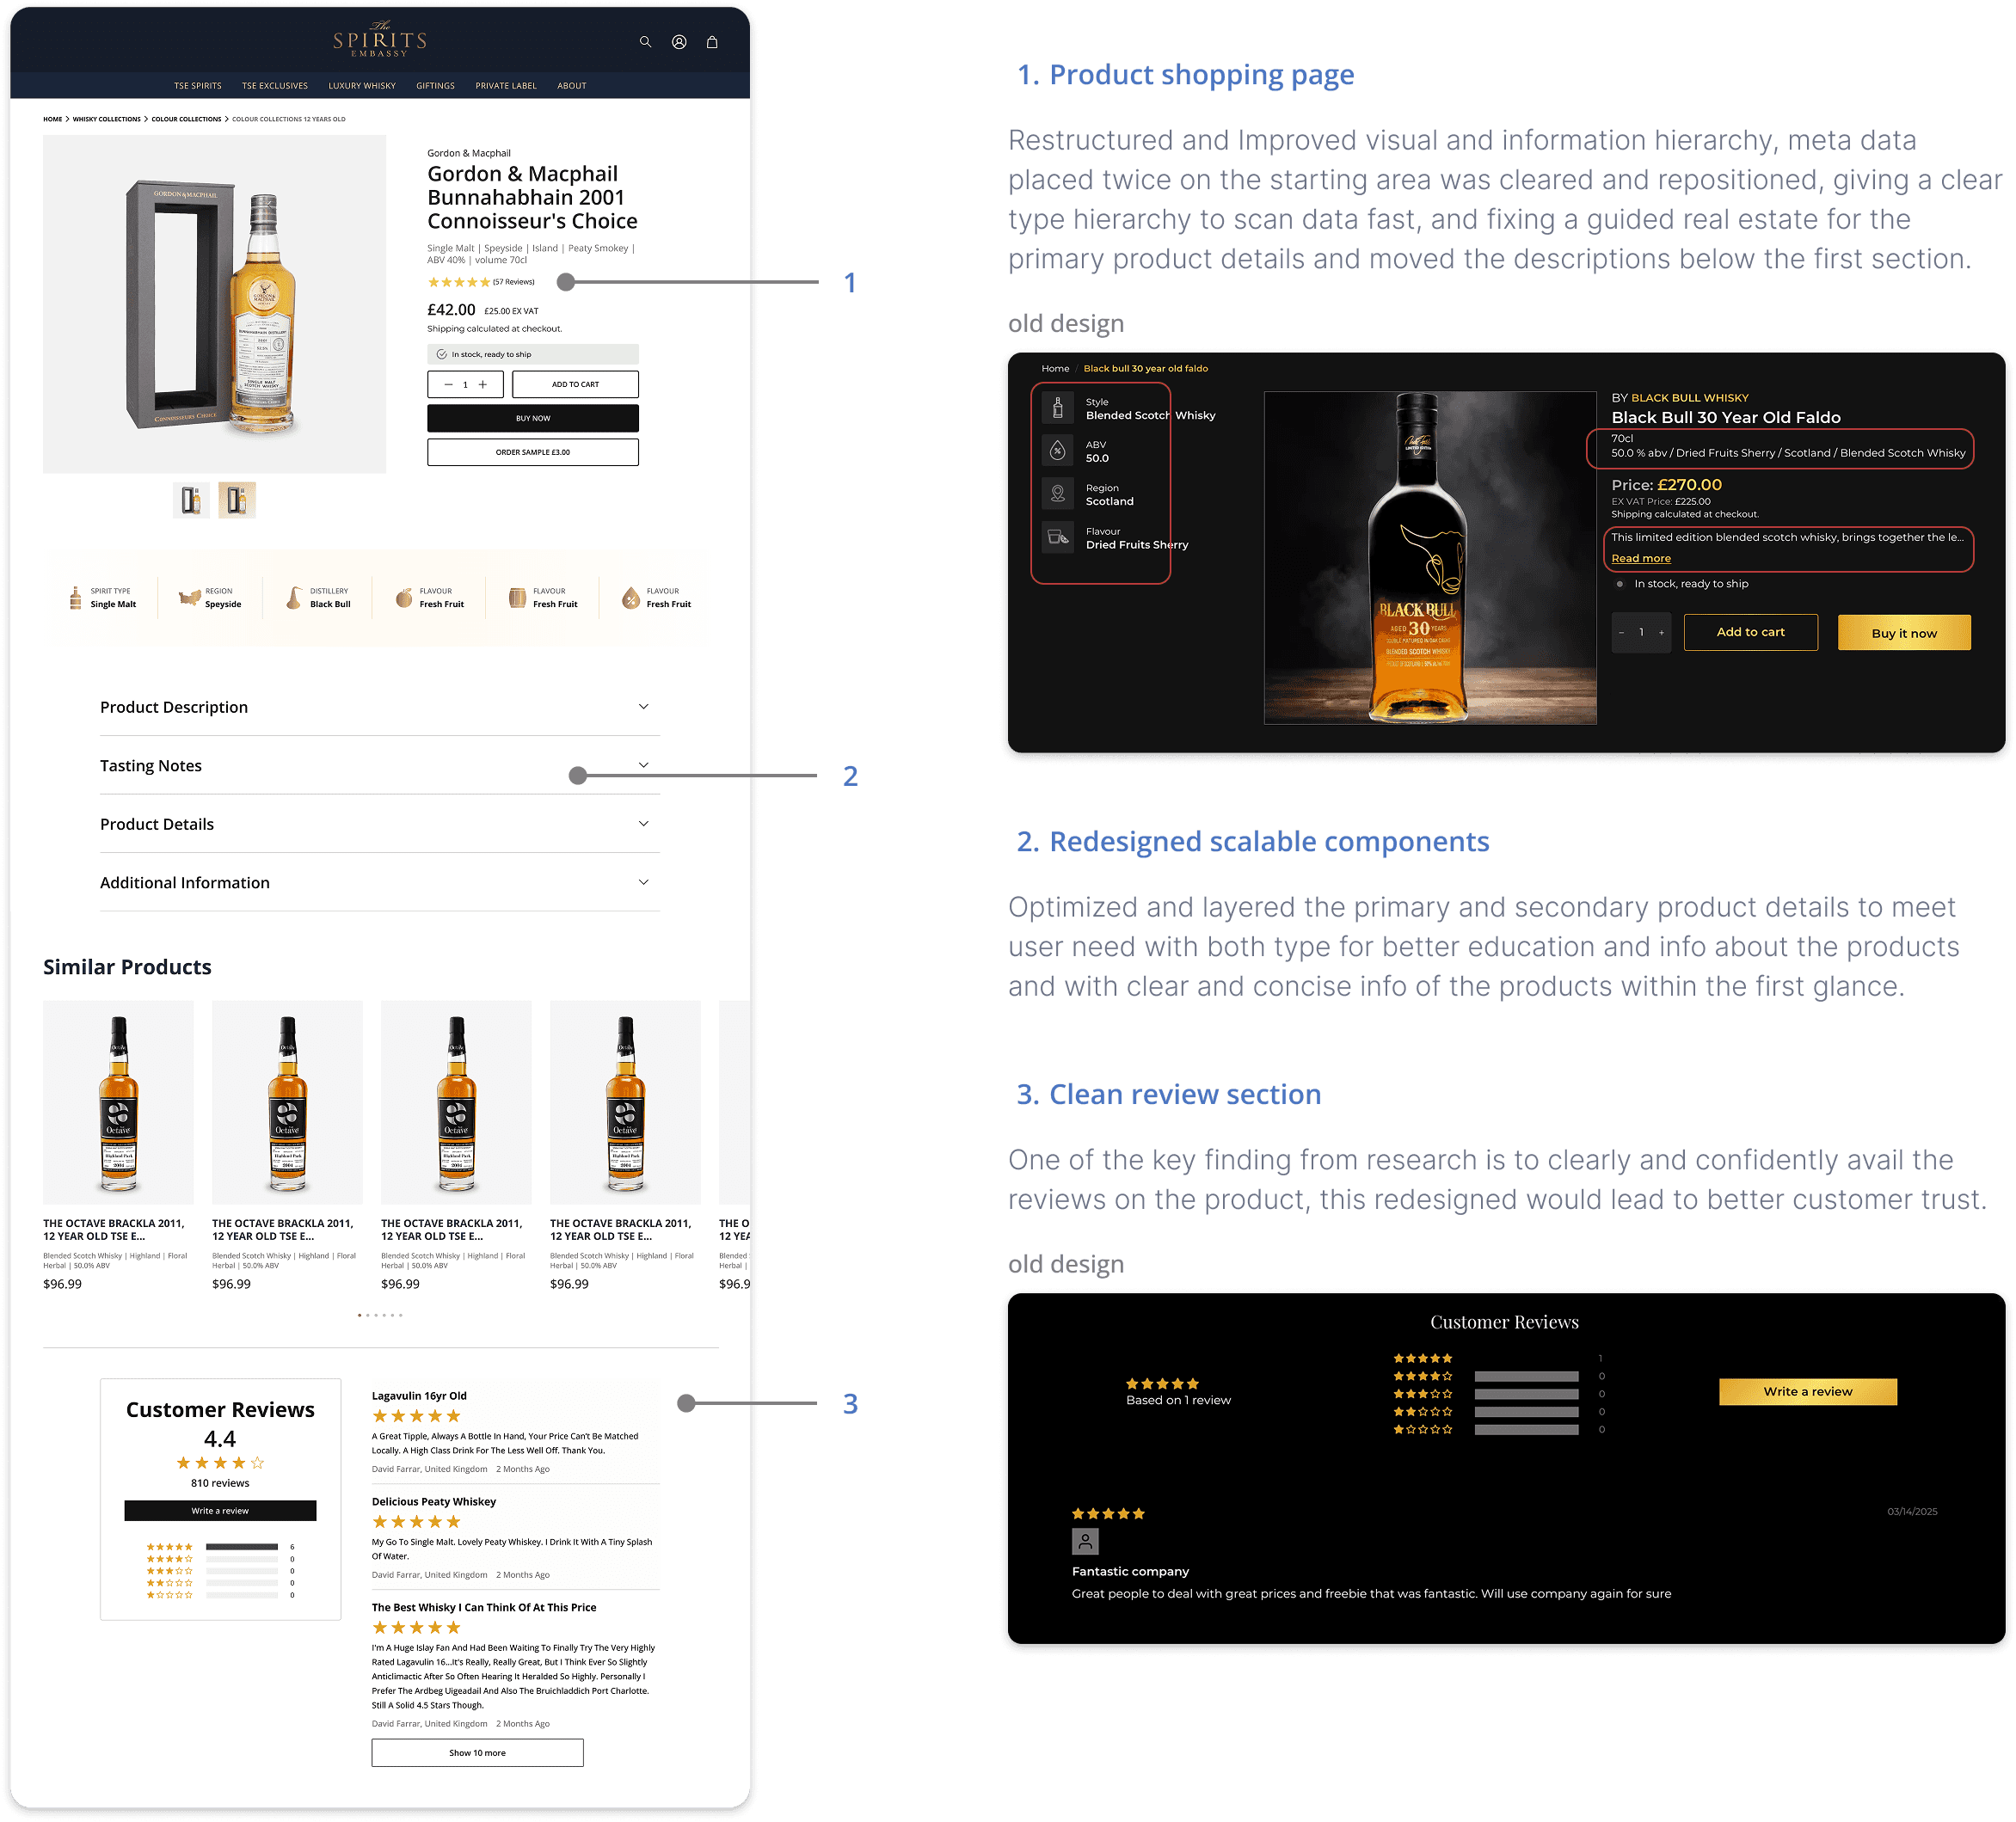Click the Spirits Embassy logo
Screen dimensions: 2016x1822
pyautogui.click(x=380, y=40)
